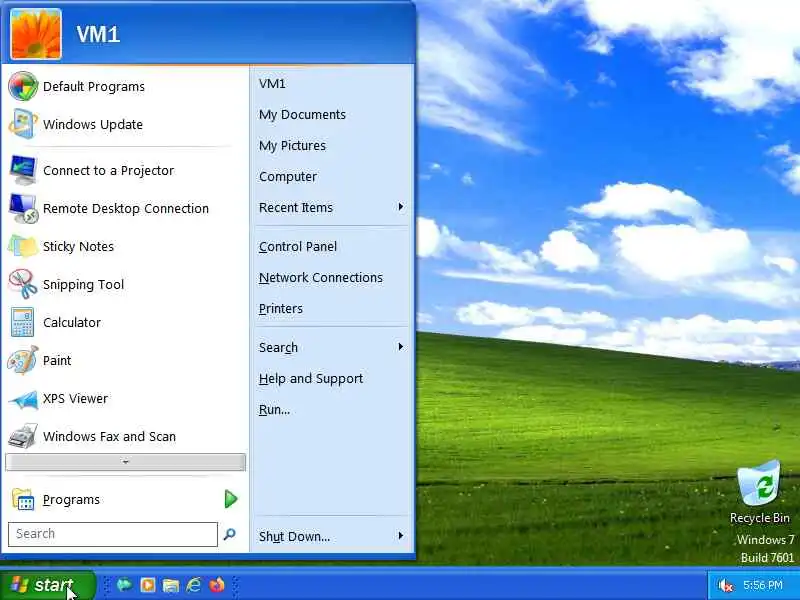Click the volume tray icon
The height and width of the screenshot is (600, 800).
[725, 585]
